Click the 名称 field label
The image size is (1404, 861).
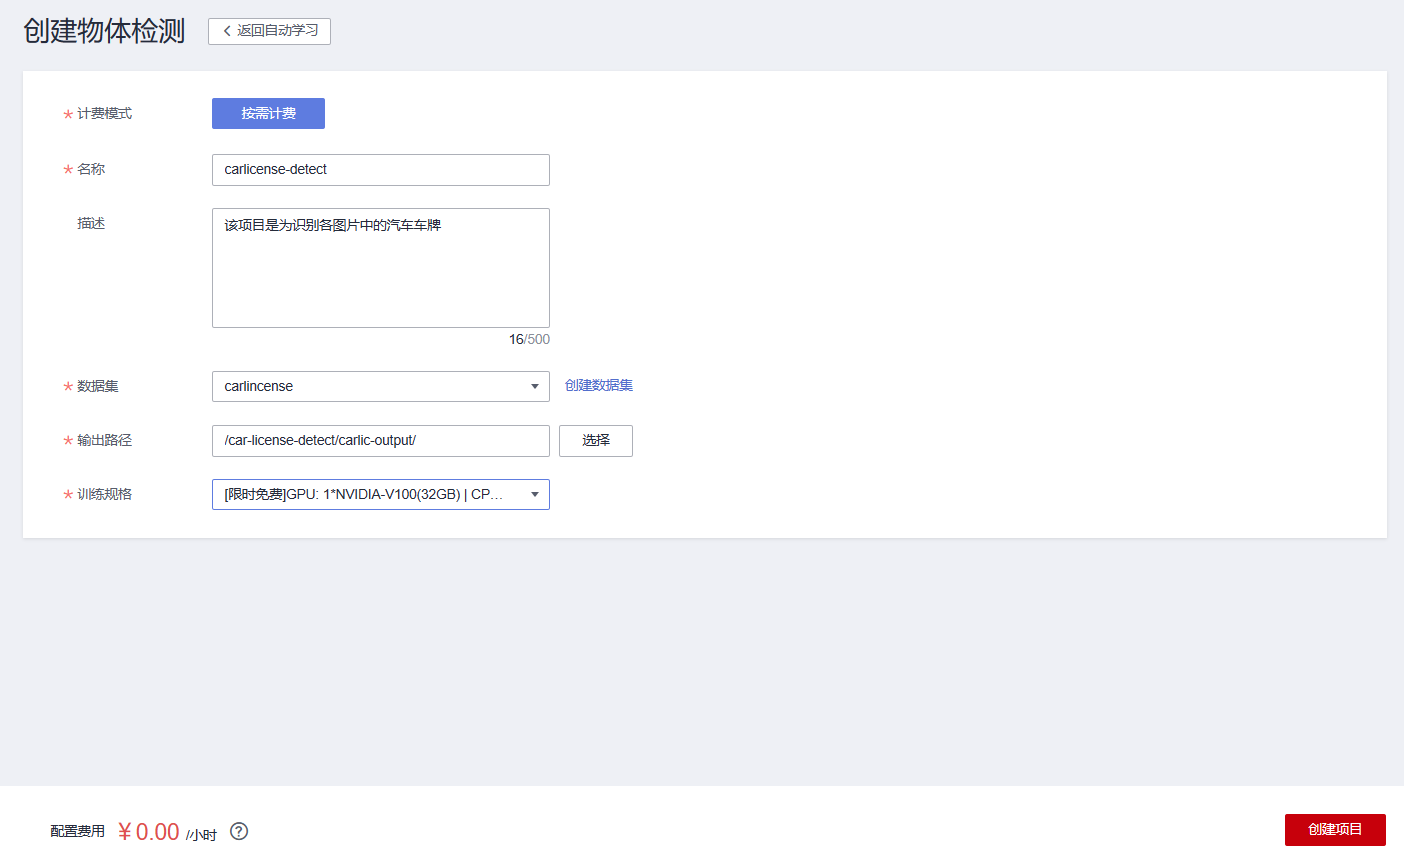pos(91,170)
